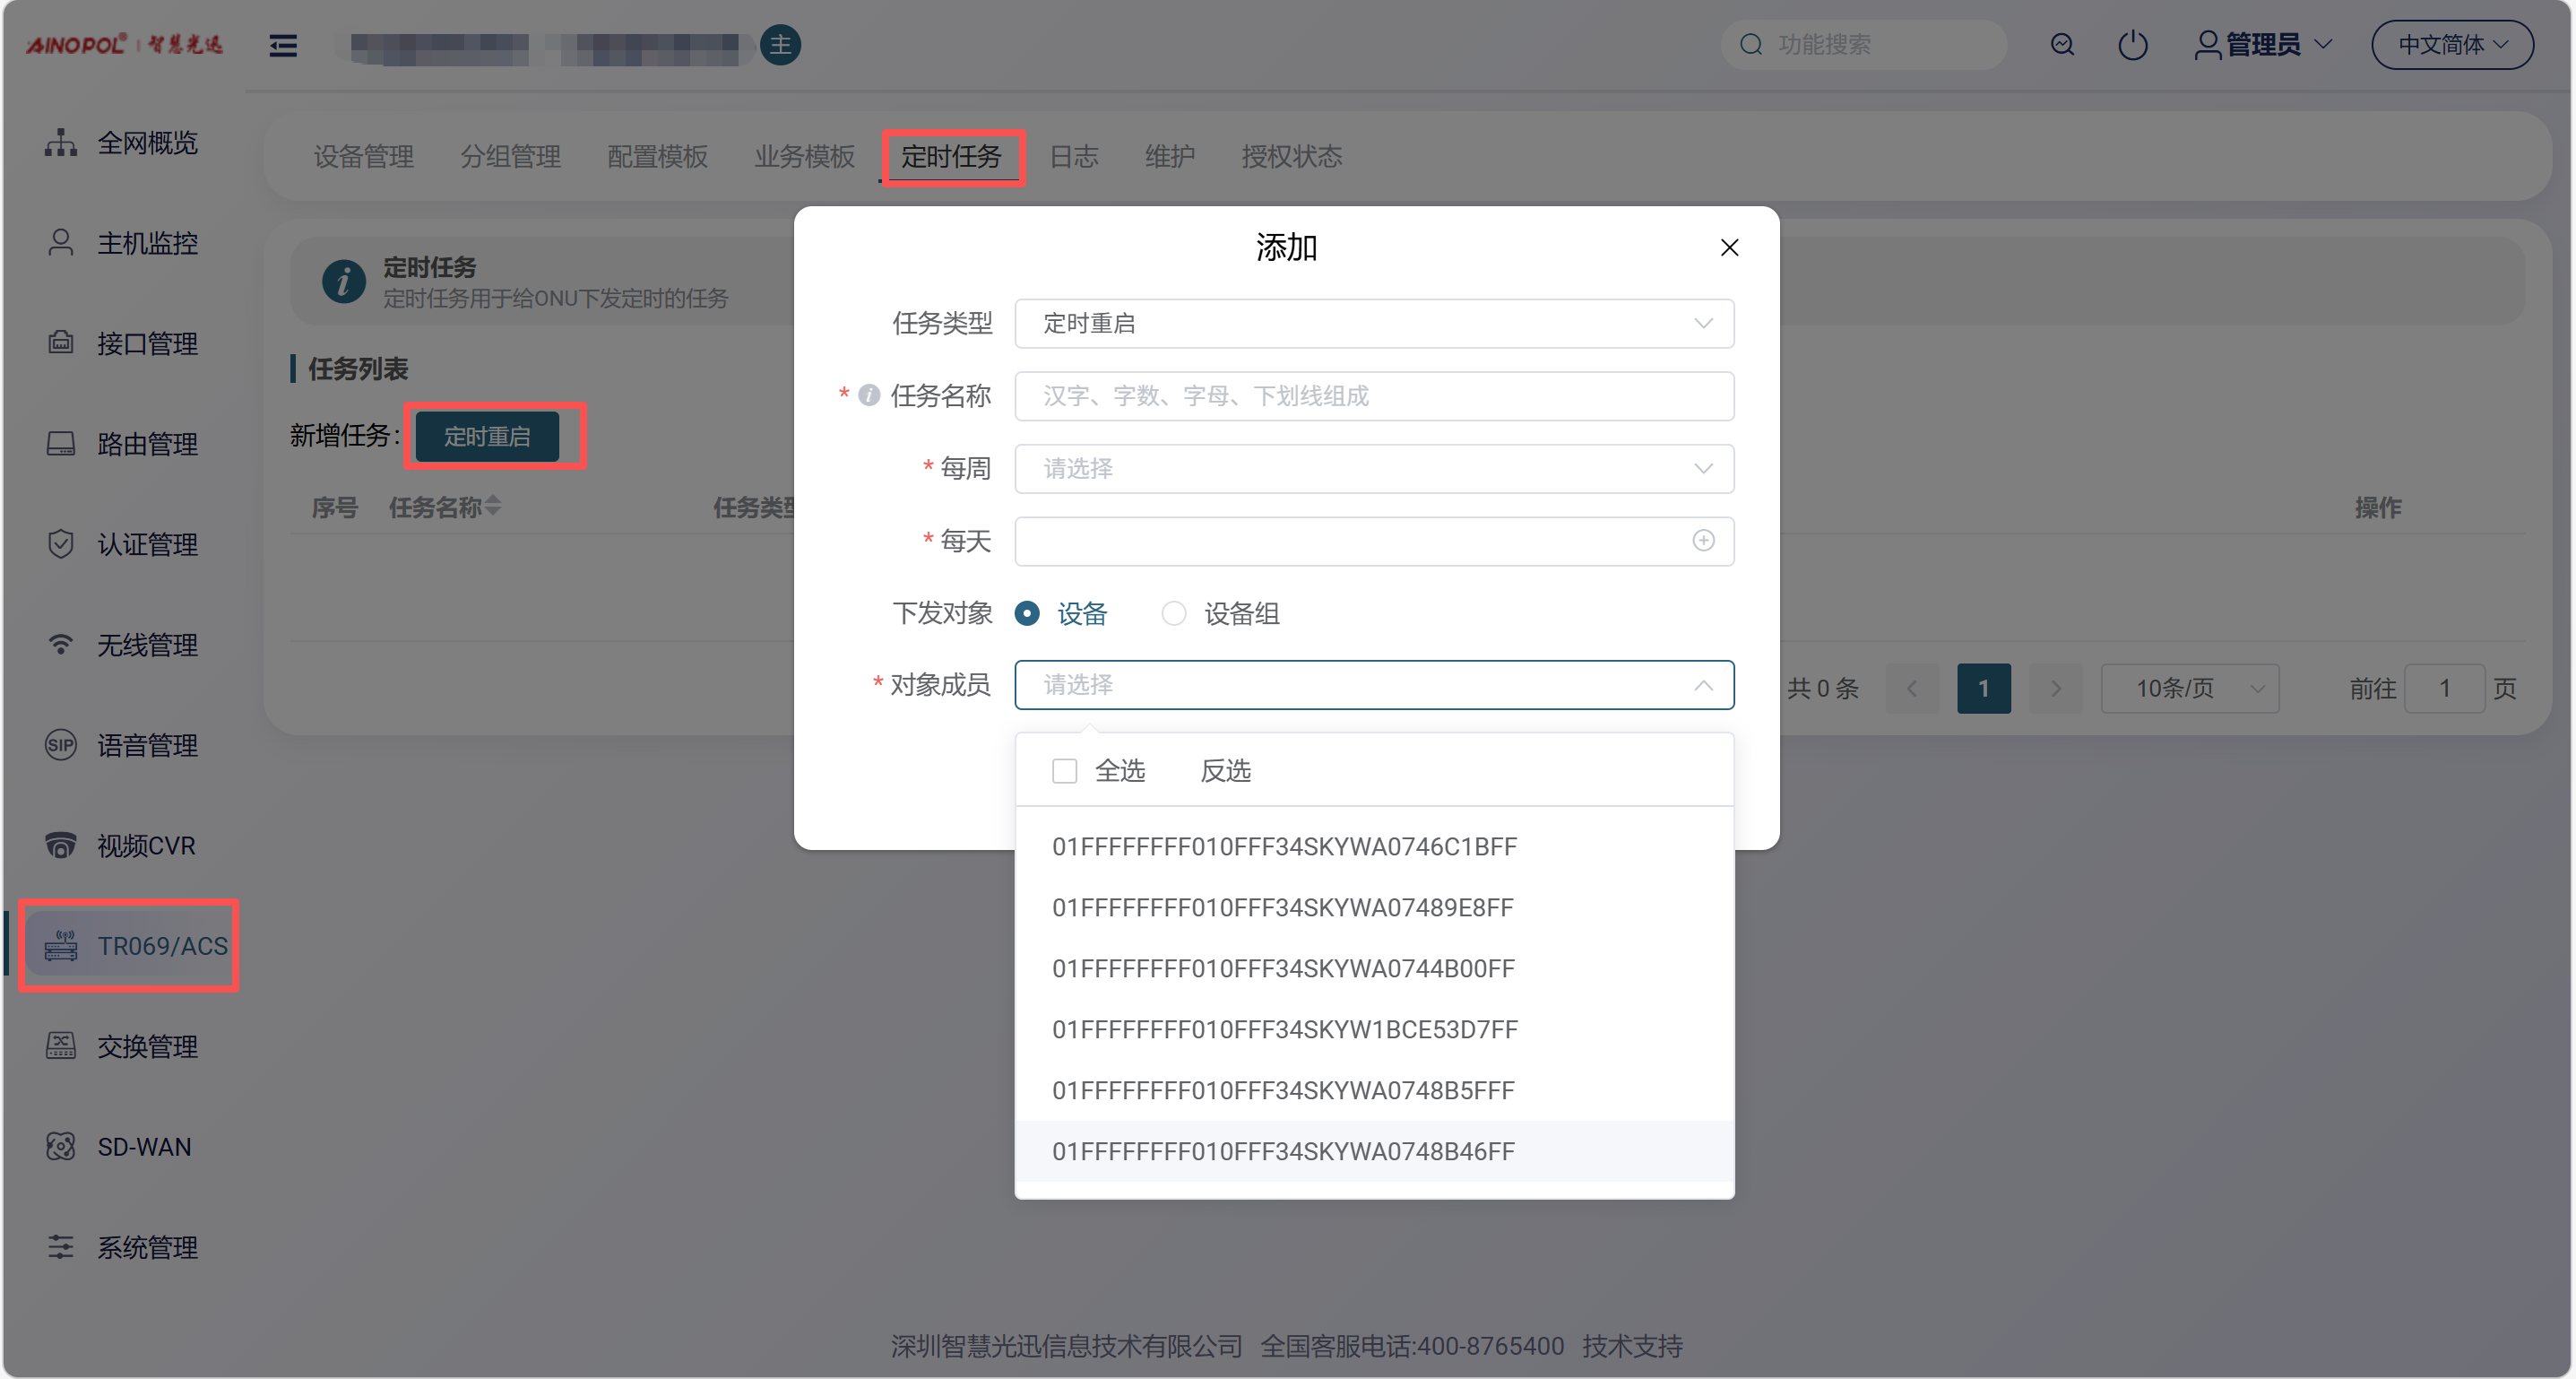Open the 中文简体 language dropdown
This screenshot has height=1379, width=2576.
2452,45
